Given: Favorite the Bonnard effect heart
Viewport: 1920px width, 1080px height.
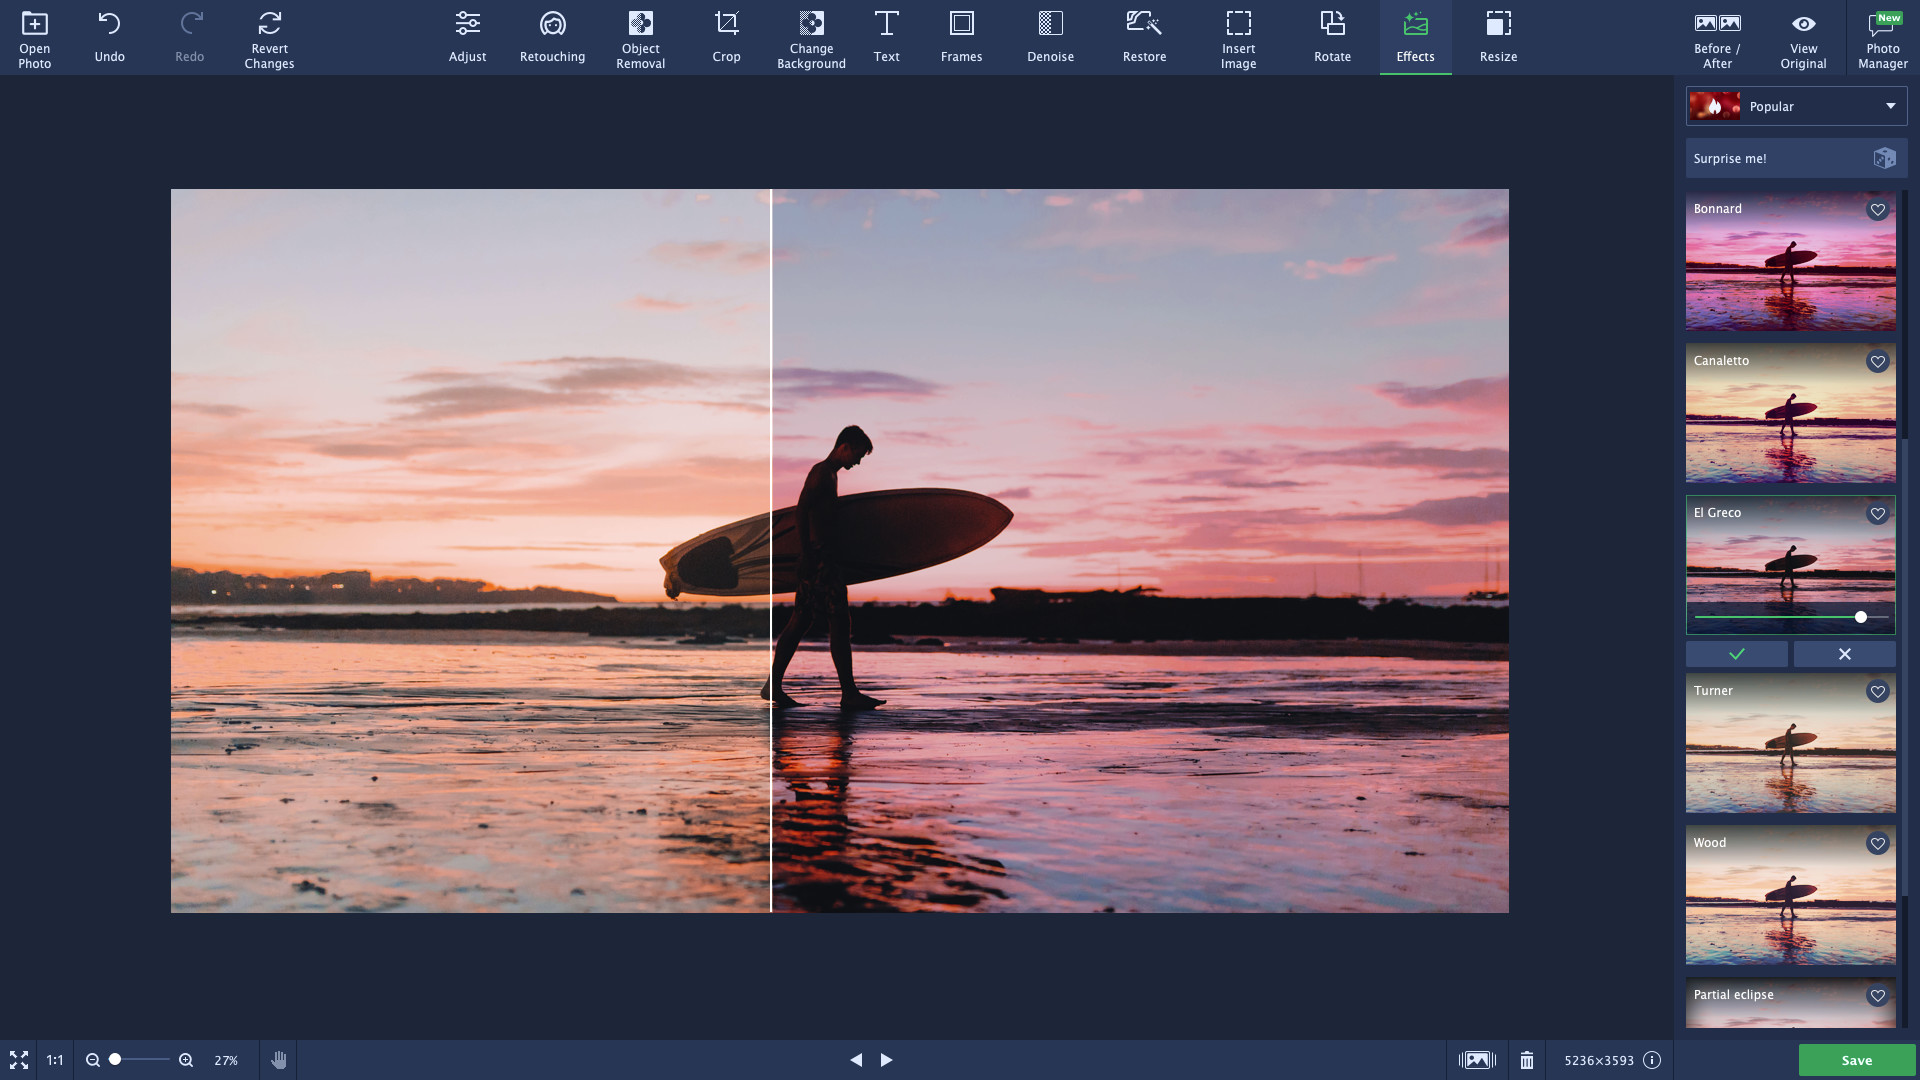Looking at the screenshot, I should [1877, 210].
